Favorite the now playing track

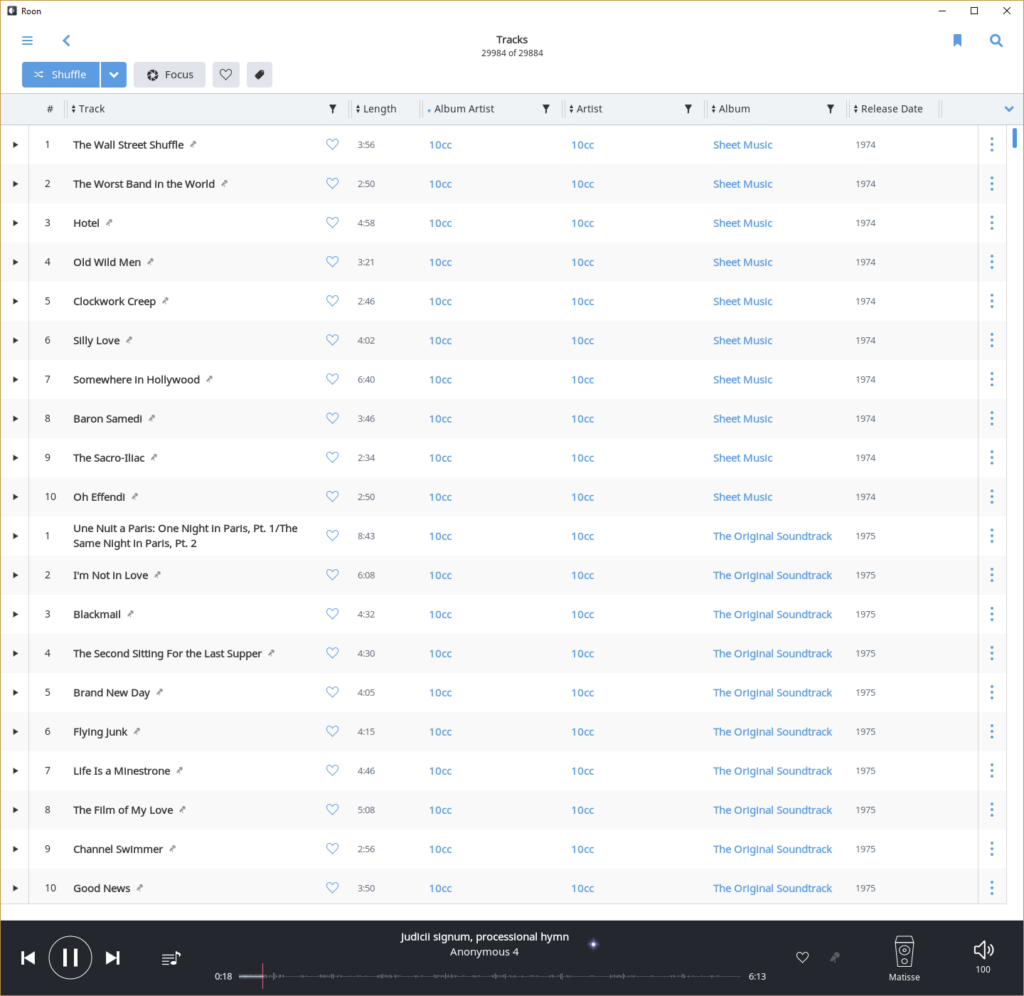[803, 957]
